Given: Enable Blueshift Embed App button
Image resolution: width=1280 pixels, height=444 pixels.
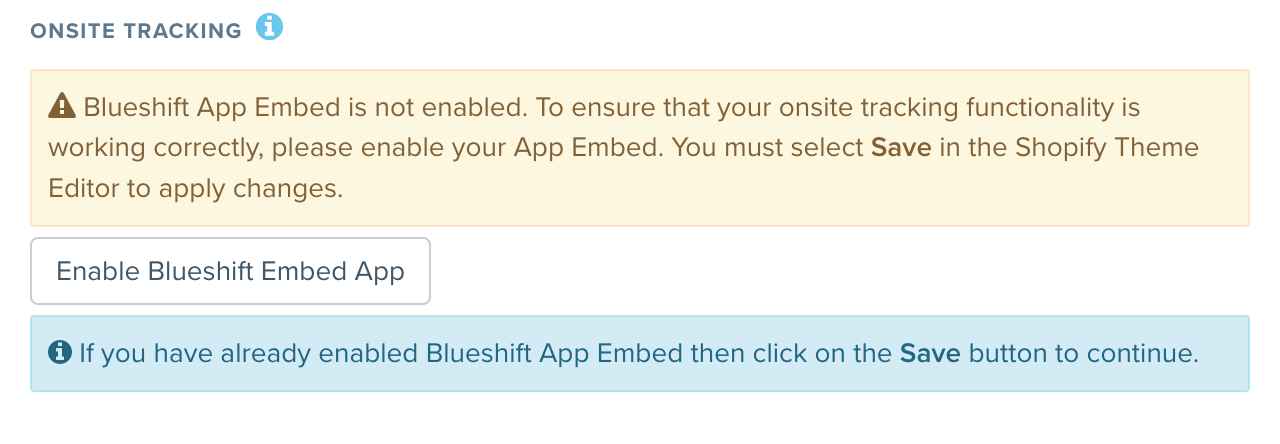Looking at the screenshot, I should (x=230, y=271).
